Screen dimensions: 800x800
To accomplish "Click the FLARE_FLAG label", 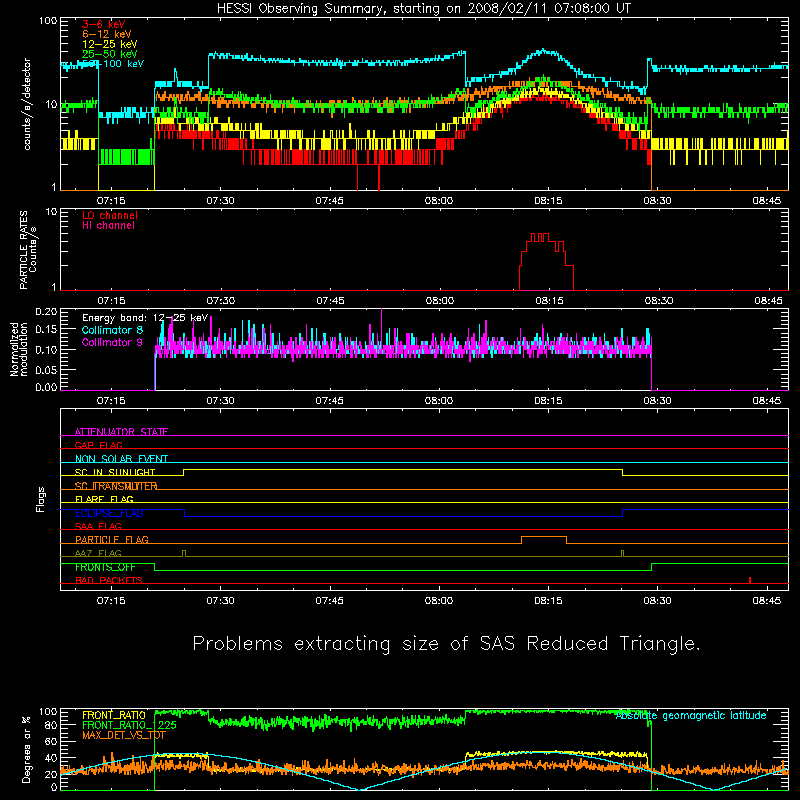I will coord(104,499).
